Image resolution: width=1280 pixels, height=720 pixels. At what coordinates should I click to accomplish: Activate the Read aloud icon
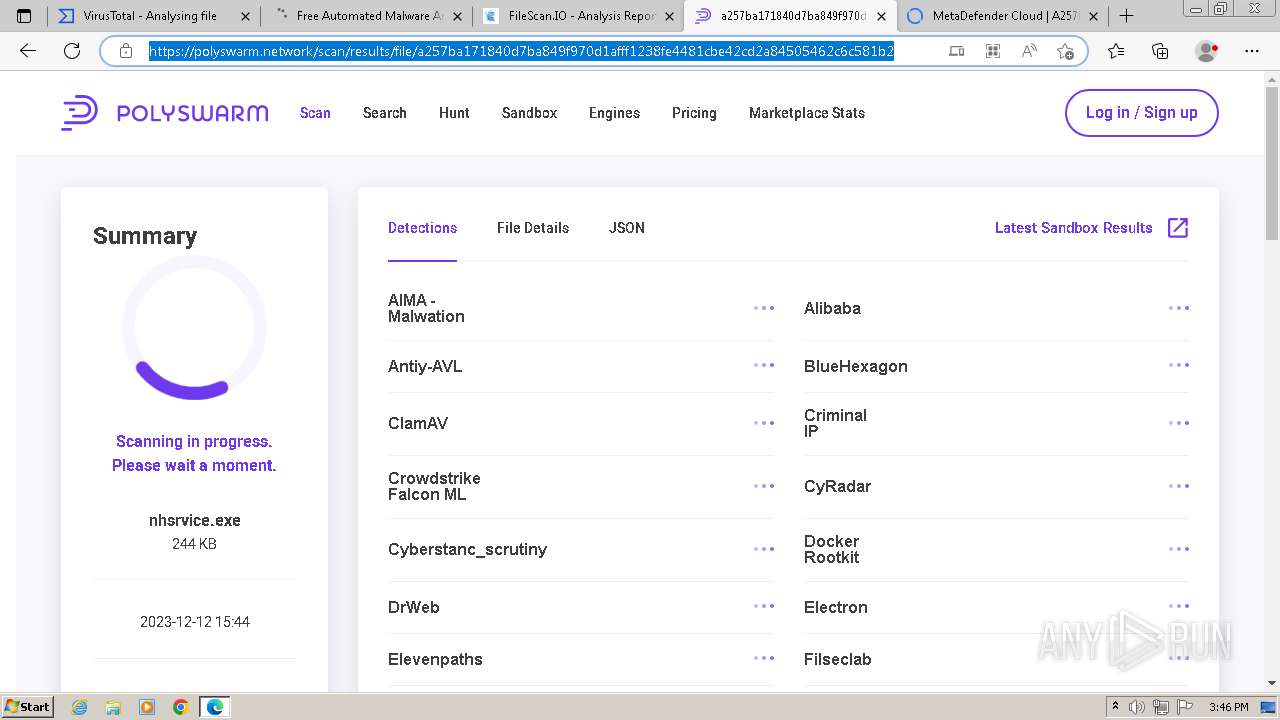click(x=1028, y=51)
